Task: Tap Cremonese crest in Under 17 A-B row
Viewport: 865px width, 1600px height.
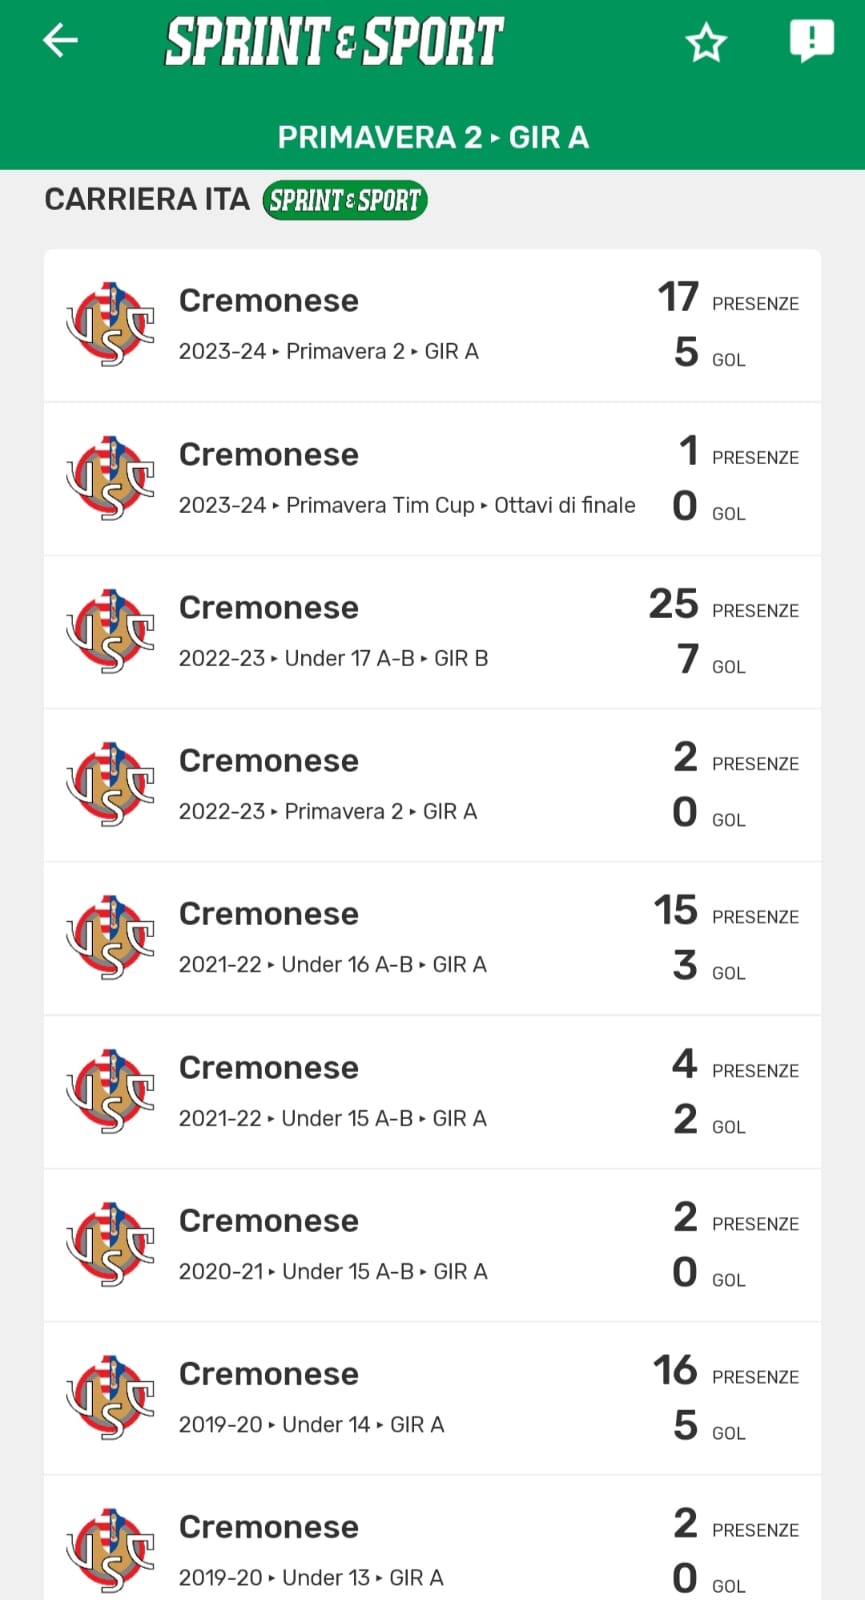Action: click(110, 632)
